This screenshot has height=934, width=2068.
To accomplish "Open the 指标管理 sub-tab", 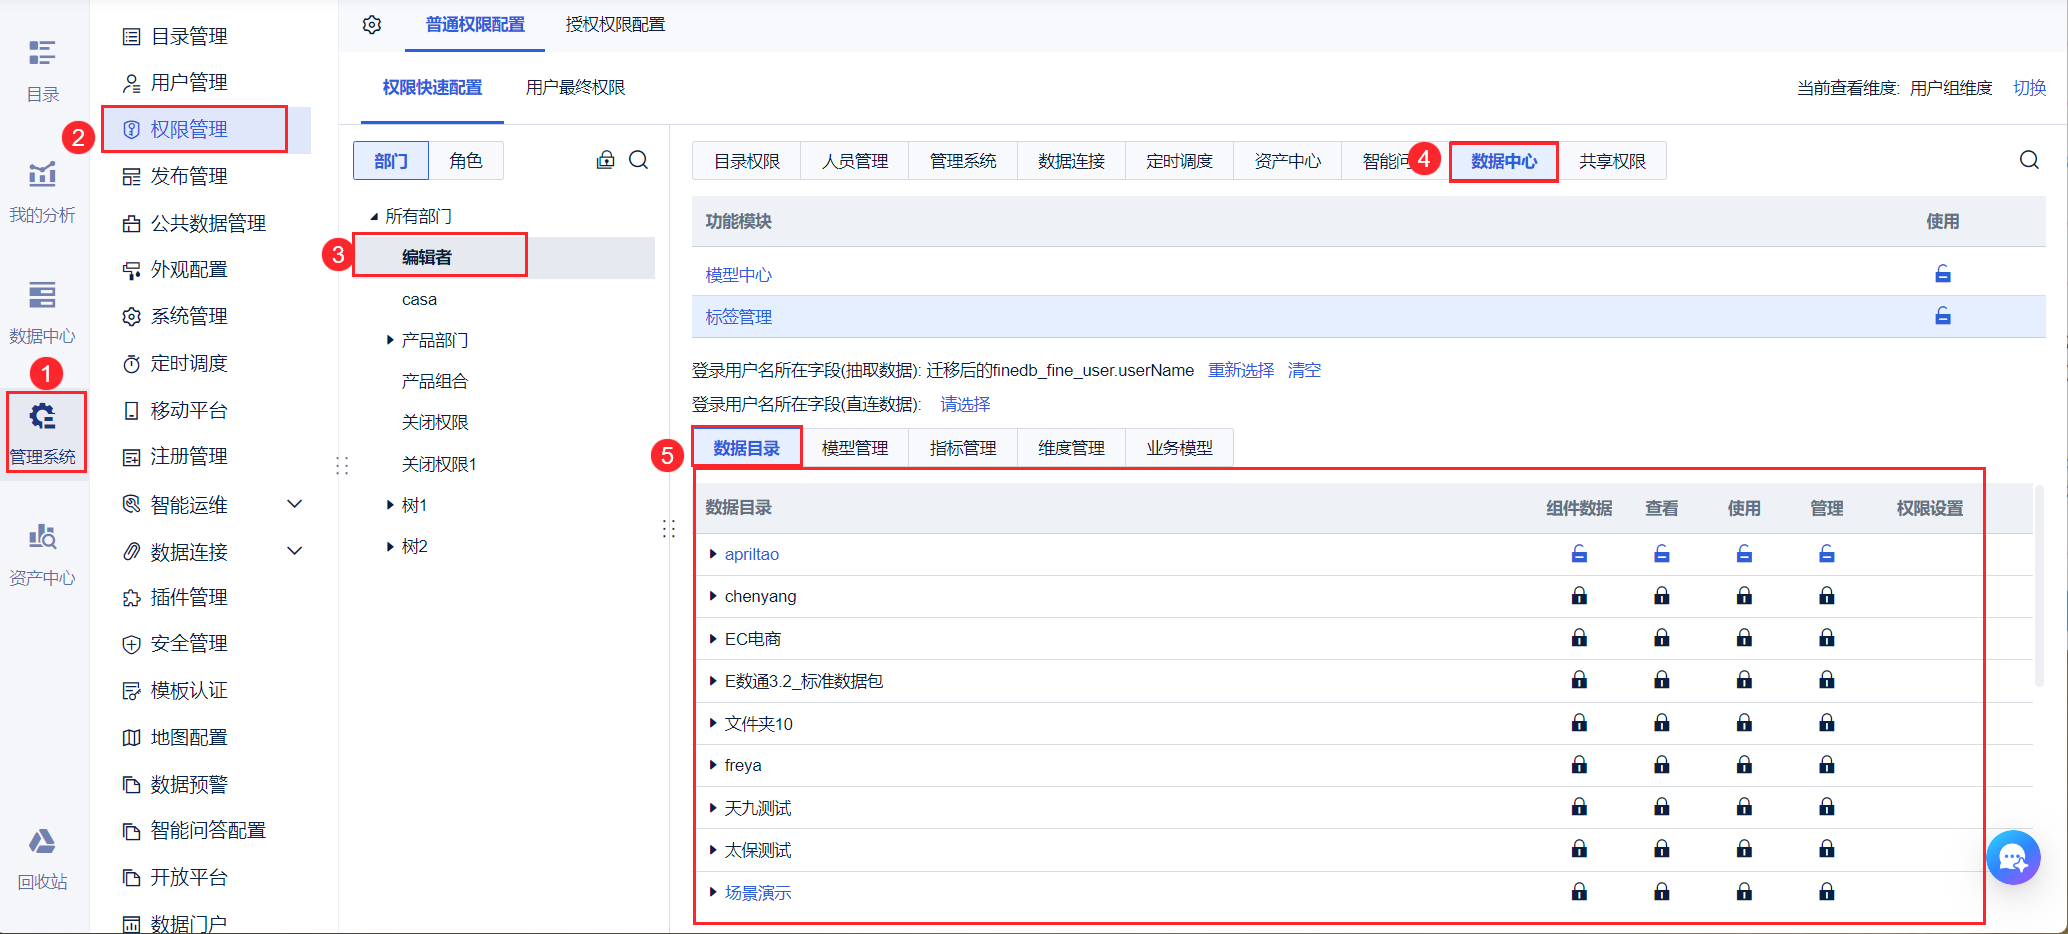I will (x=963, y=448).
